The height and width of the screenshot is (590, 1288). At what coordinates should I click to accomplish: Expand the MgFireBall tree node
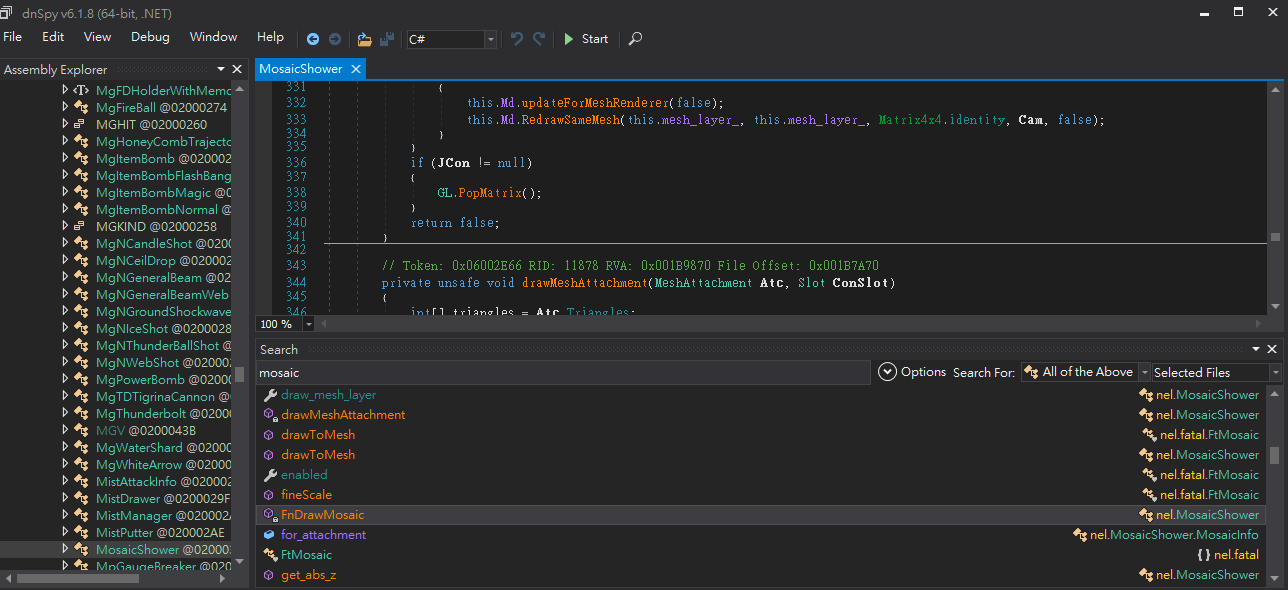click(66, 107)
